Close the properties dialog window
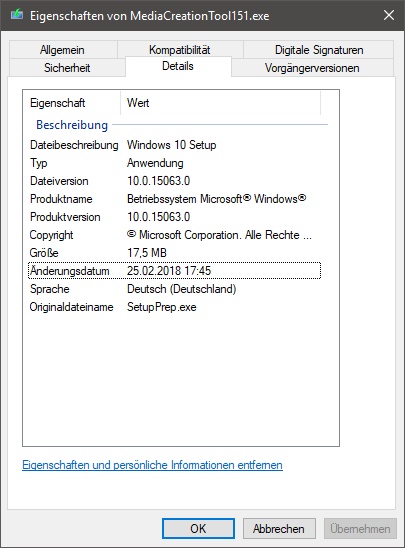 (389, 15)
